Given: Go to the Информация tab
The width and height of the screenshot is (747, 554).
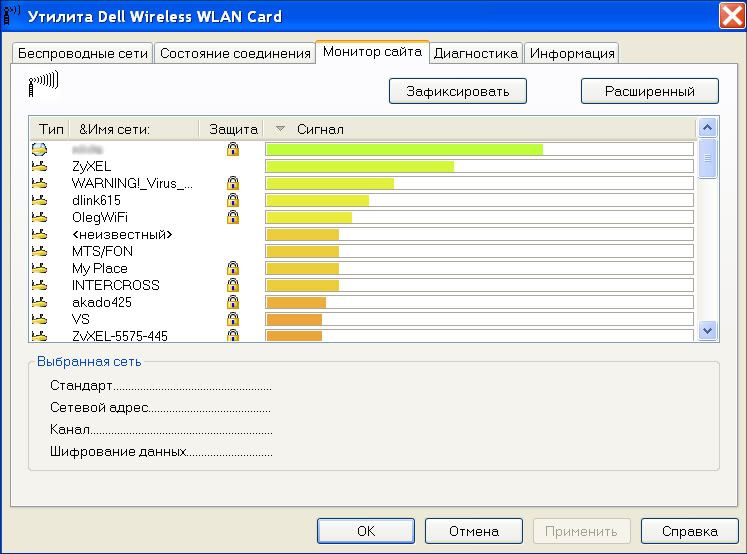Looking at the screenshot, I should point(572,53).
